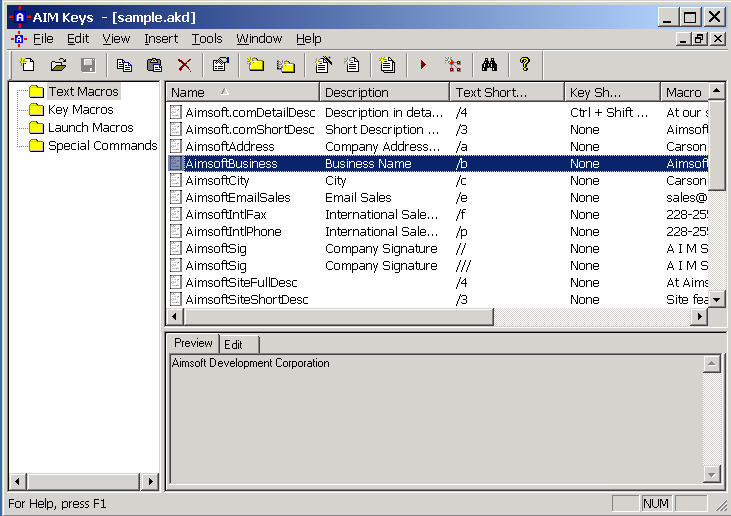Screen dimensions: 731x516
Task: Select the Launch Macros folder
Action: click(x=90, y=127)
